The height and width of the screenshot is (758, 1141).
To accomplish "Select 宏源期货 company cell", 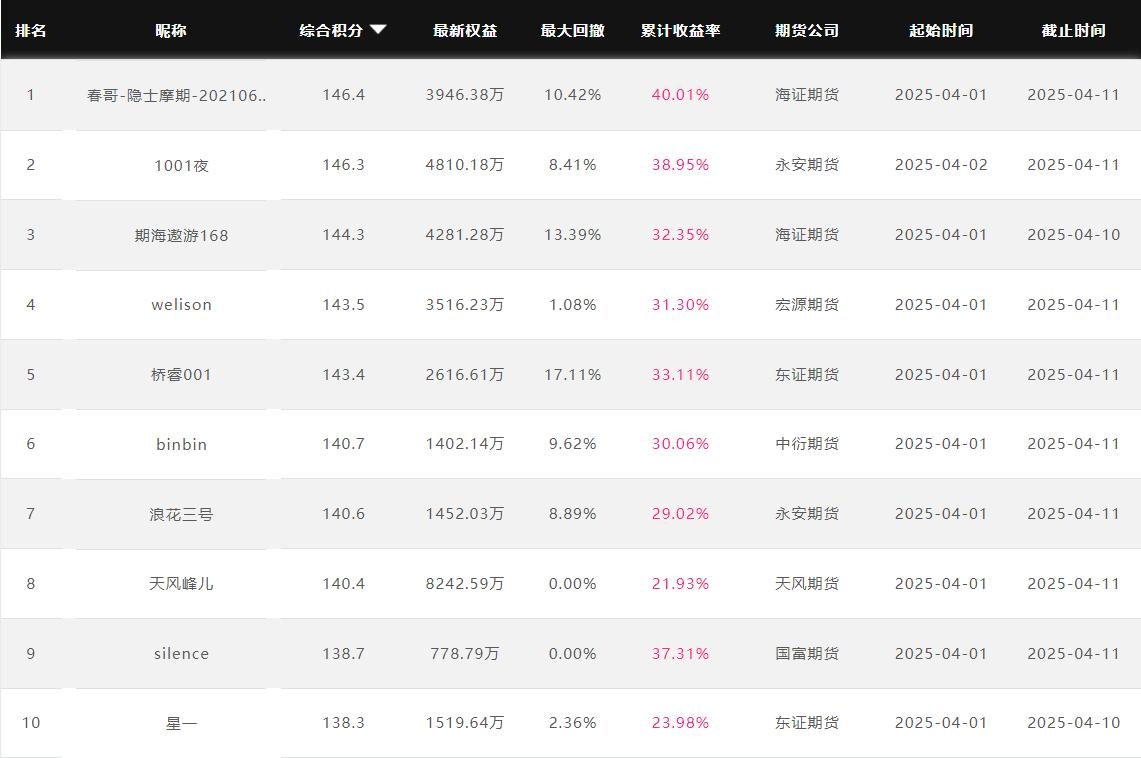I will [x=807, y=304].
